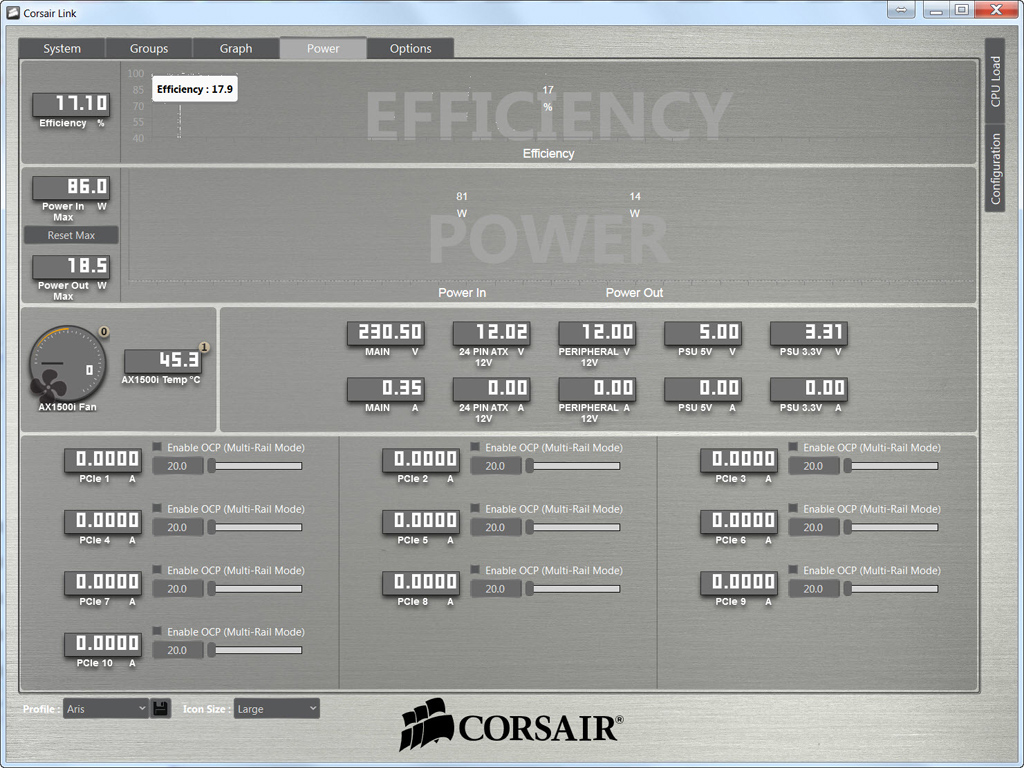Click the PSU 3.3V current 0.00 readout
This screenshot has height=768, width=1024.
pos(809,389)
